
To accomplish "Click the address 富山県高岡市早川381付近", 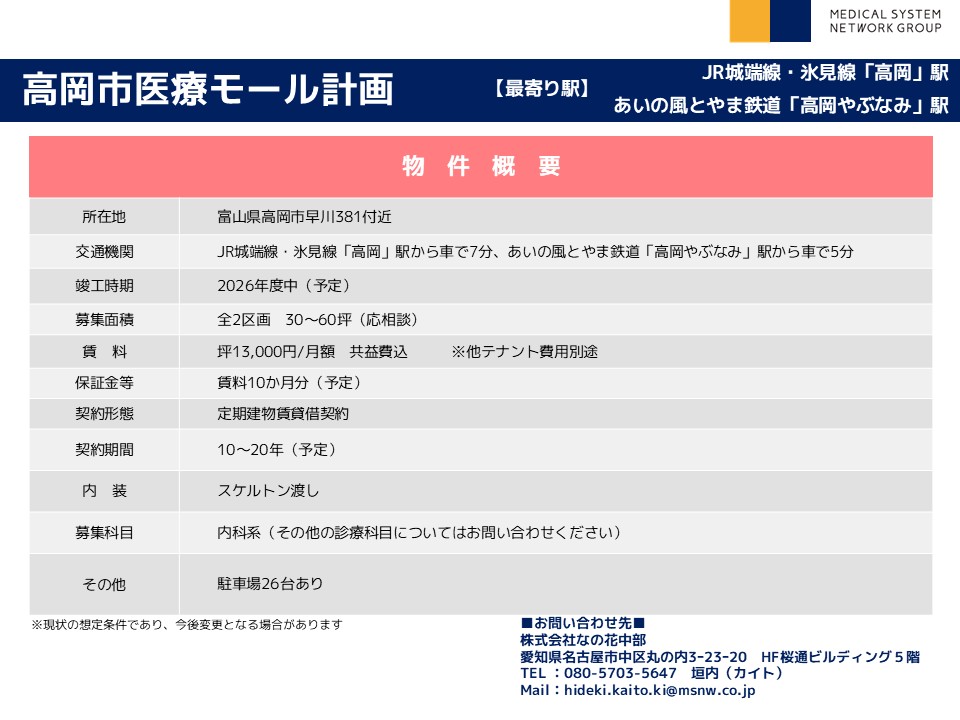I will [x=304, y=217].
